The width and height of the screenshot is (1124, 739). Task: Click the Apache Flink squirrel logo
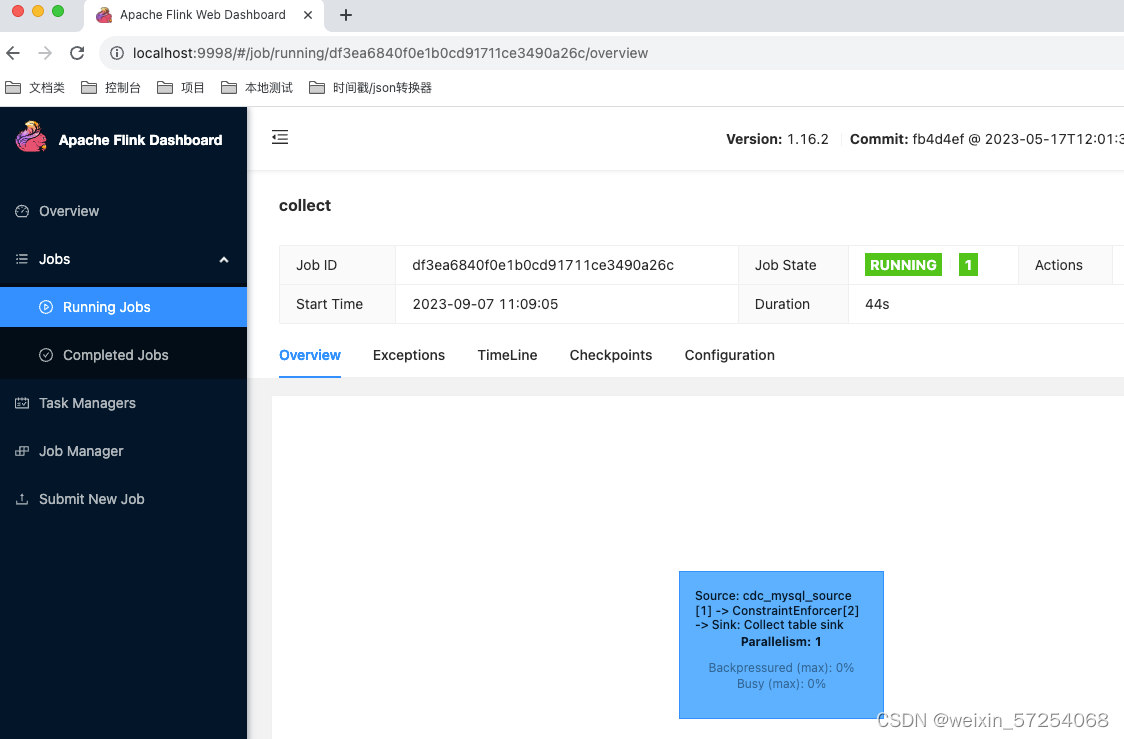point(32,139)
